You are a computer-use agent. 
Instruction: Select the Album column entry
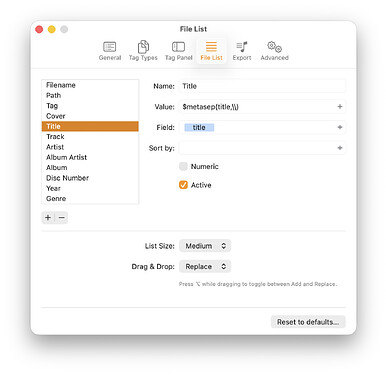90,168
